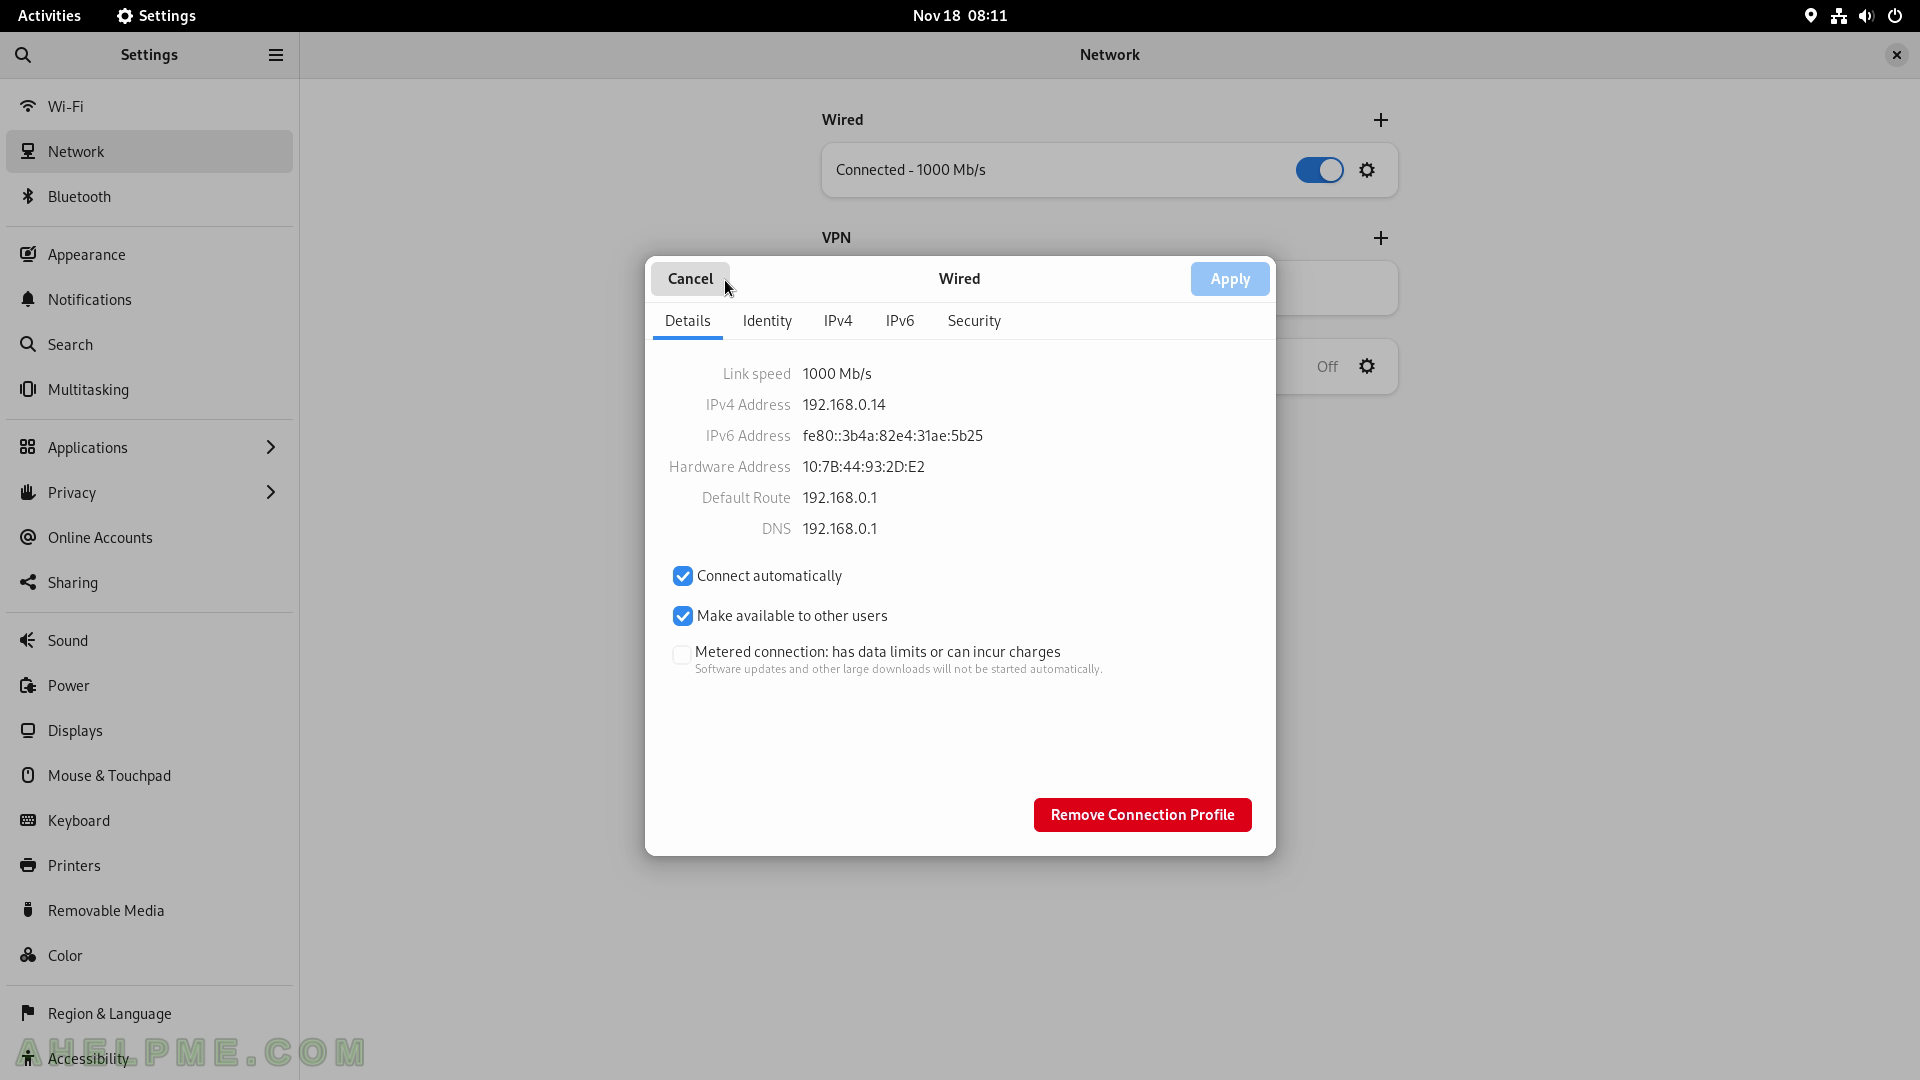Click the Bluetooth icon in sidebar
The width and height of the screenshot is (1920, 1080).
click(28, 196)
